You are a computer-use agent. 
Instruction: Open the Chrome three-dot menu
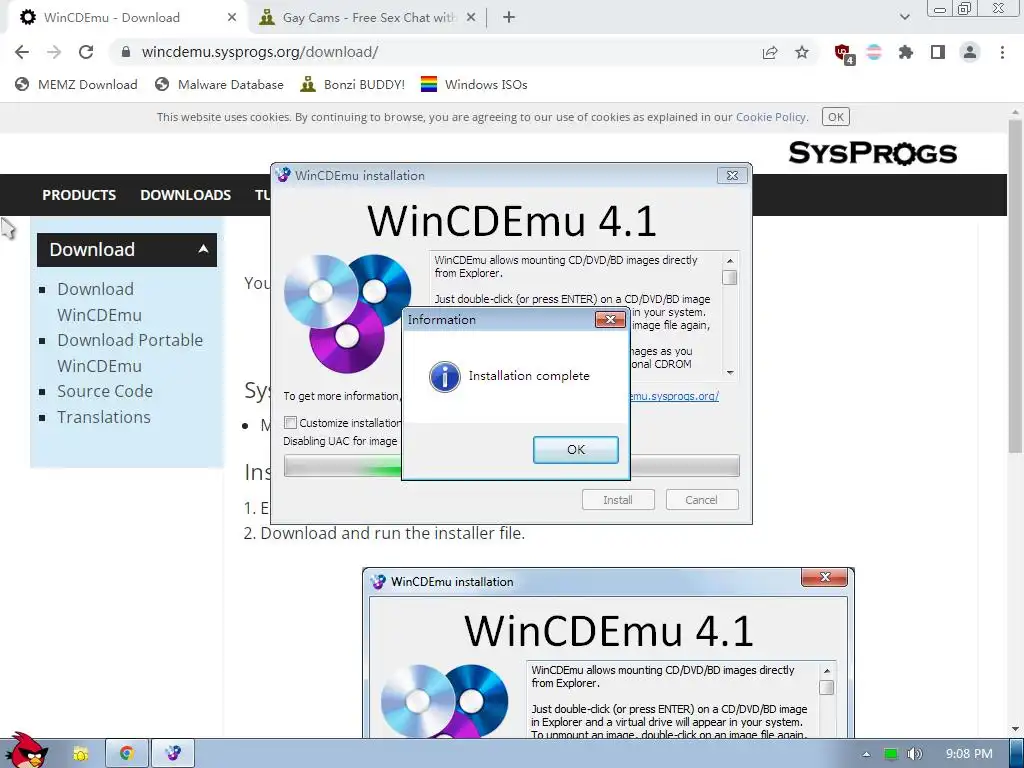[1002, 52]
